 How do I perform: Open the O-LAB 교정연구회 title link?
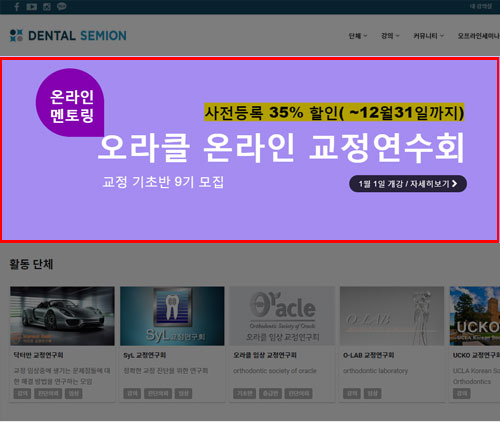tap(369, 355)
